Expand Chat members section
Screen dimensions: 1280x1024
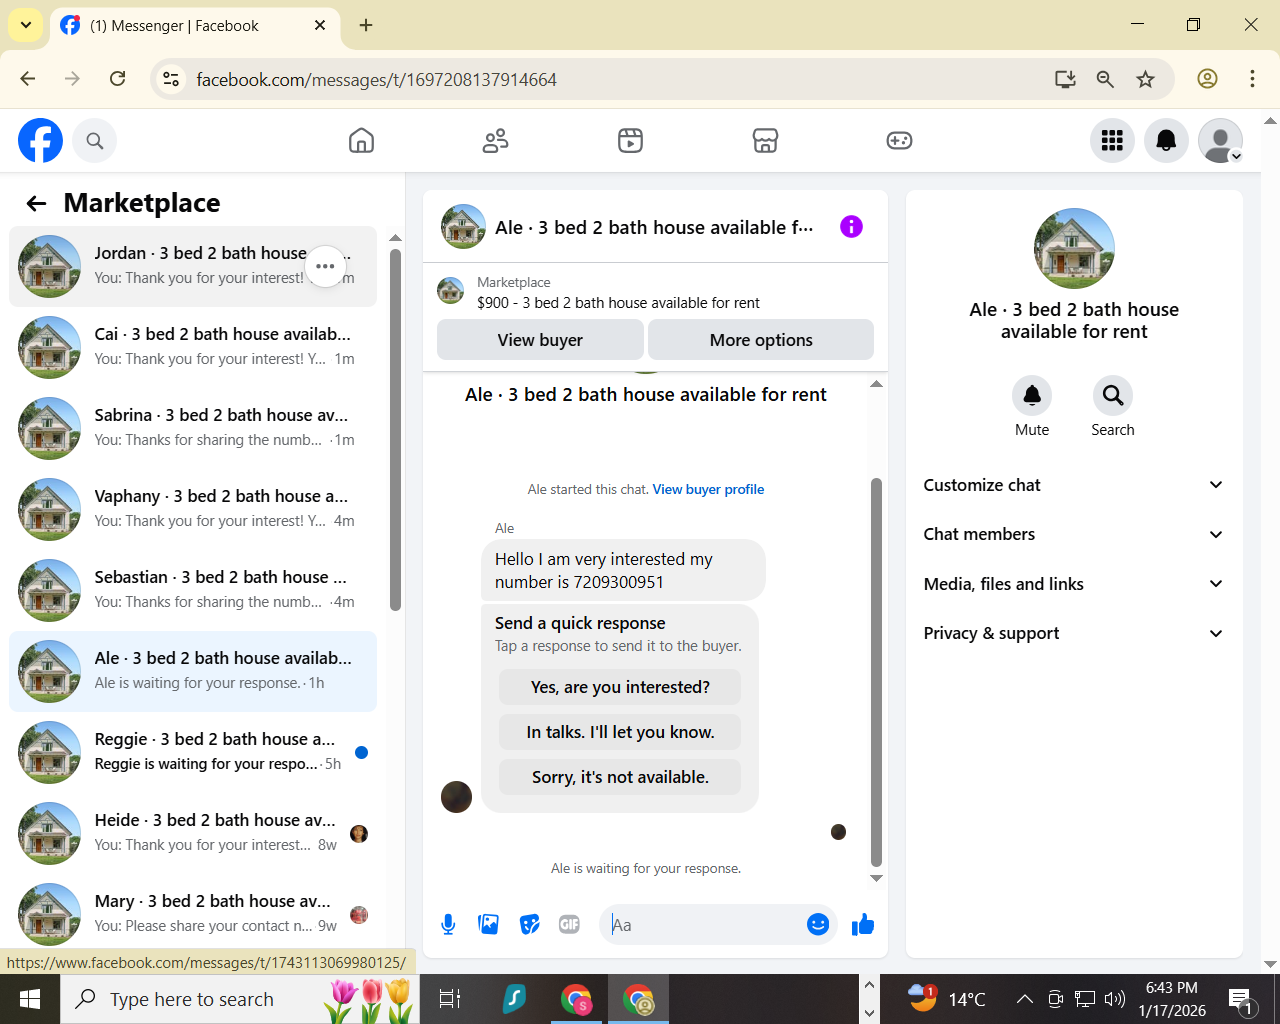tap(1074, 534)
